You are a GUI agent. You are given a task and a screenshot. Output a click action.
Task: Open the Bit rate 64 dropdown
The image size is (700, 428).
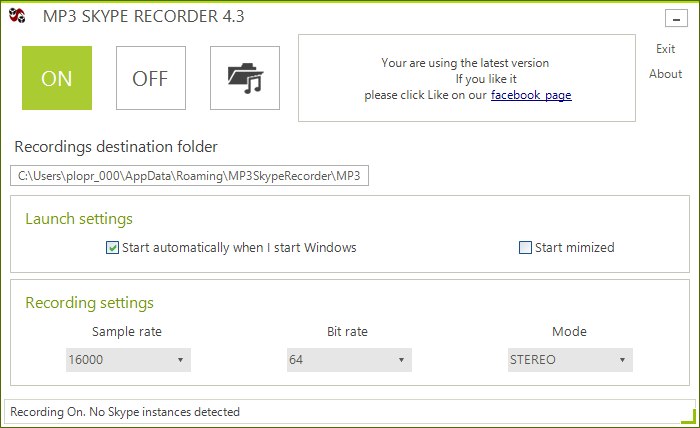click(349, 360)
